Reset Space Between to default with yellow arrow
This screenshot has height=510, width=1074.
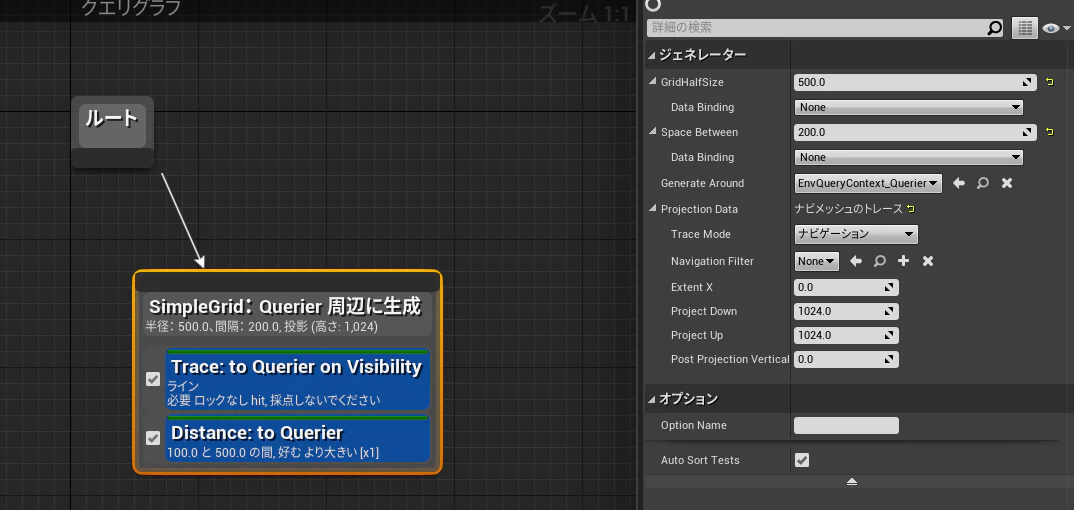coord(1049,132)
